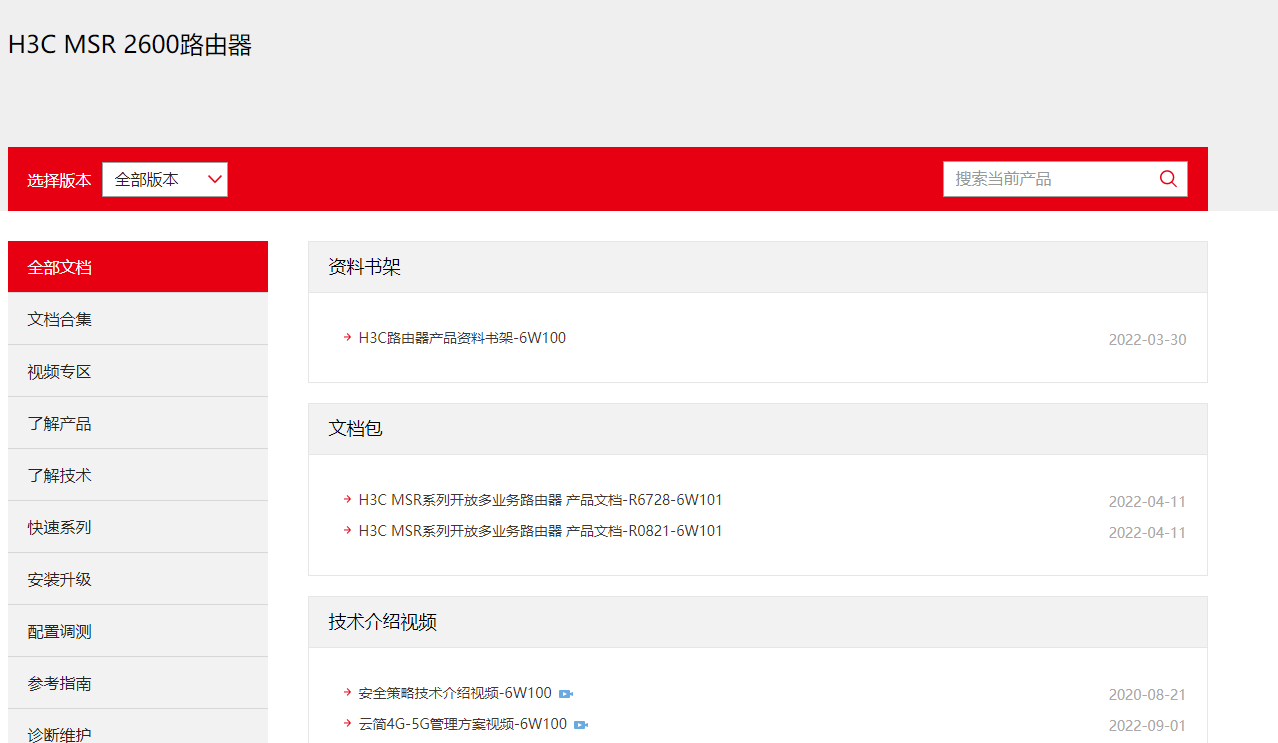Image resolution: width=1278 pixels, height=743 pixels.
Task: Click the 技术介绍视频 section header
Action: point(758,622)
